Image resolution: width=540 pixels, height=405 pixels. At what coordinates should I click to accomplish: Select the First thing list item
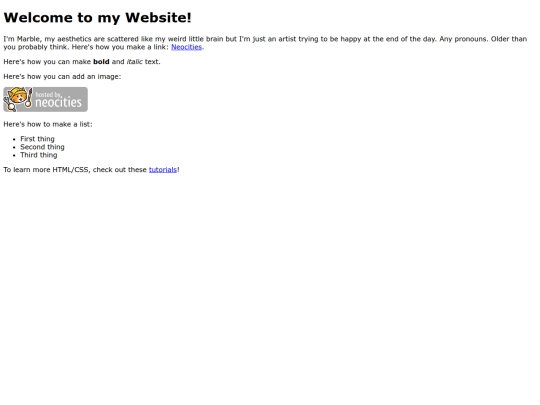37,139
